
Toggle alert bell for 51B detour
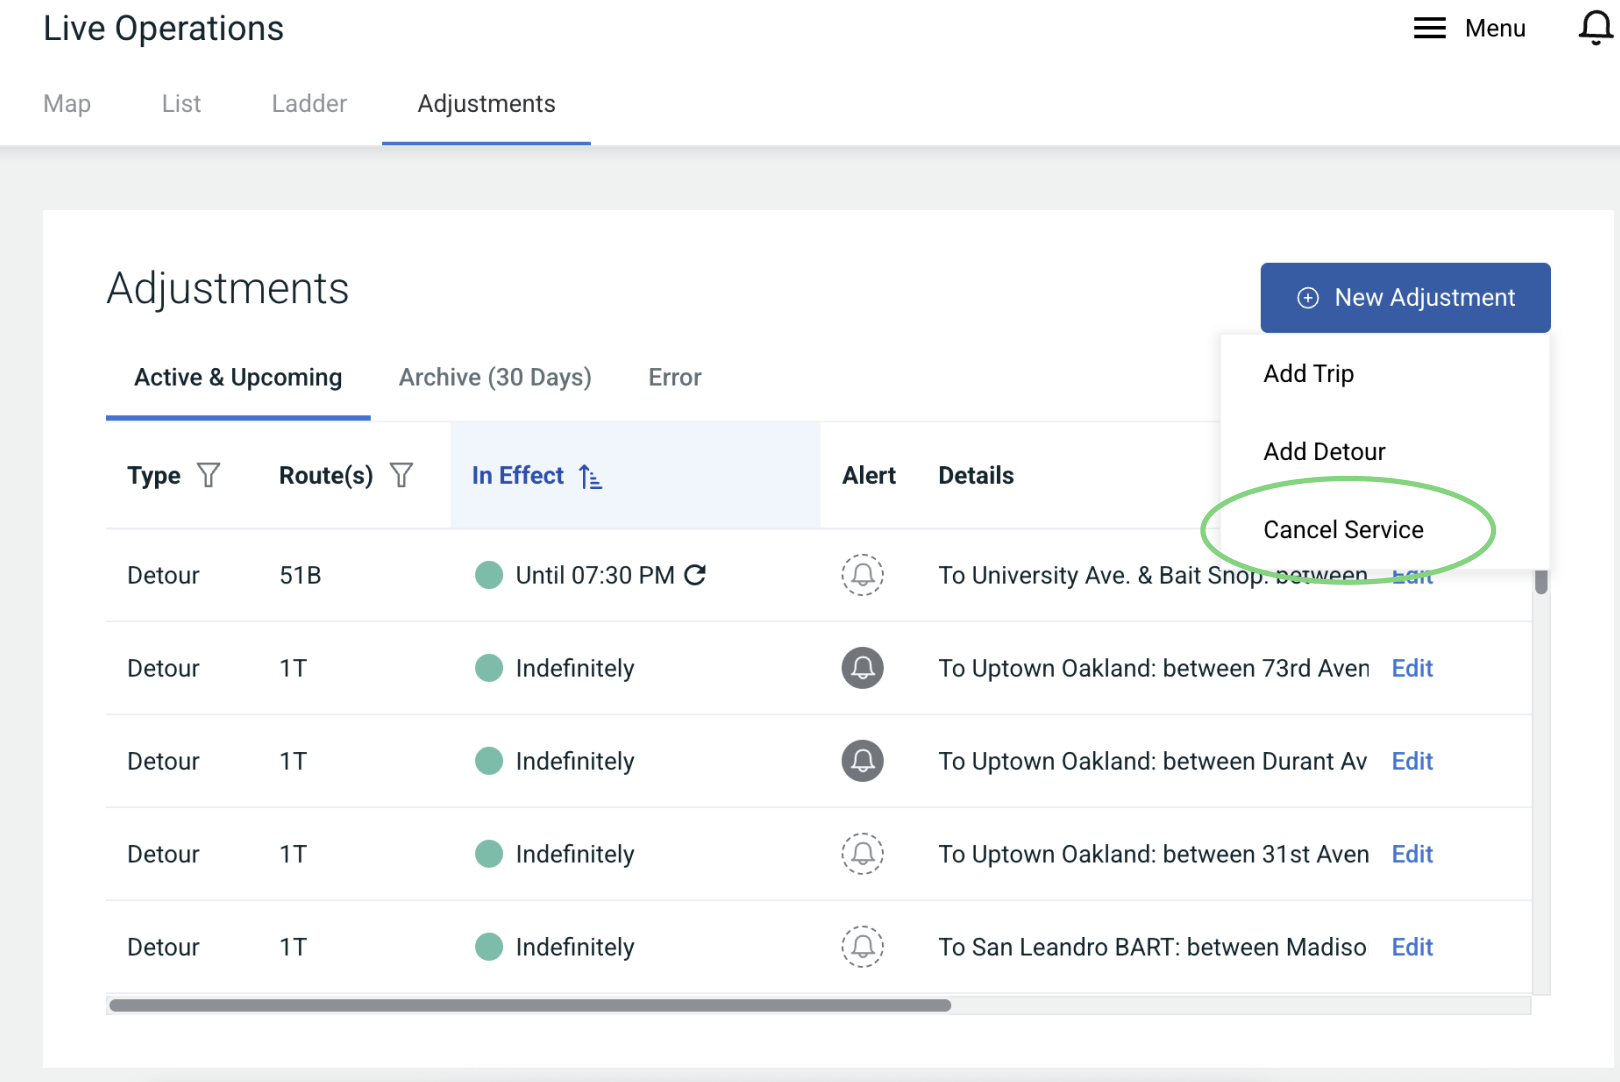[862, 575]
